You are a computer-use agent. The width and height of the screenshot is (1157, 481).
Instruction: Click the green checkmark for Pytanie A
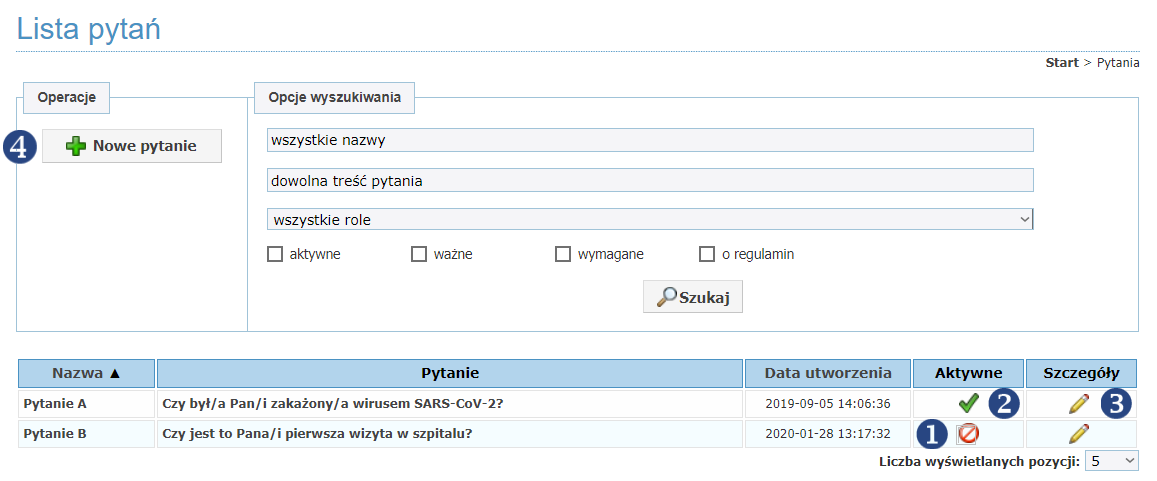(968, 404)
